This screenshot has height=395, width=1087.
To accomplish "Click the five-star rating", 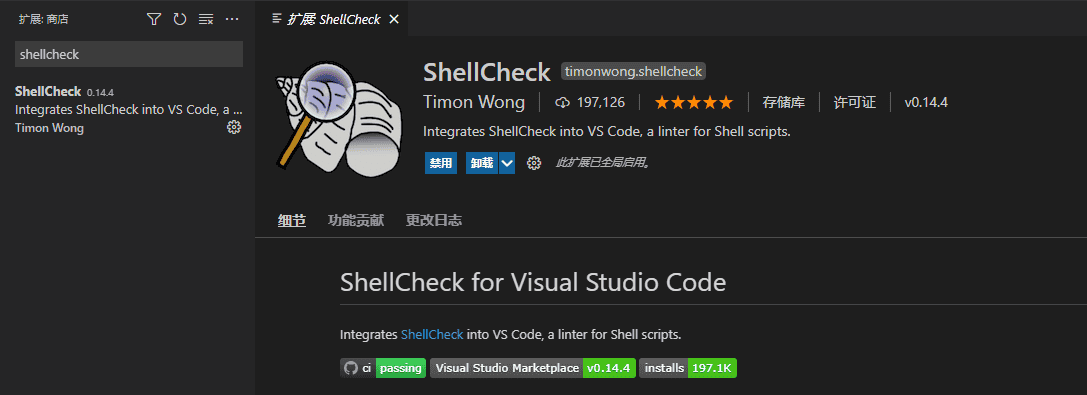I will coord(693,103).
